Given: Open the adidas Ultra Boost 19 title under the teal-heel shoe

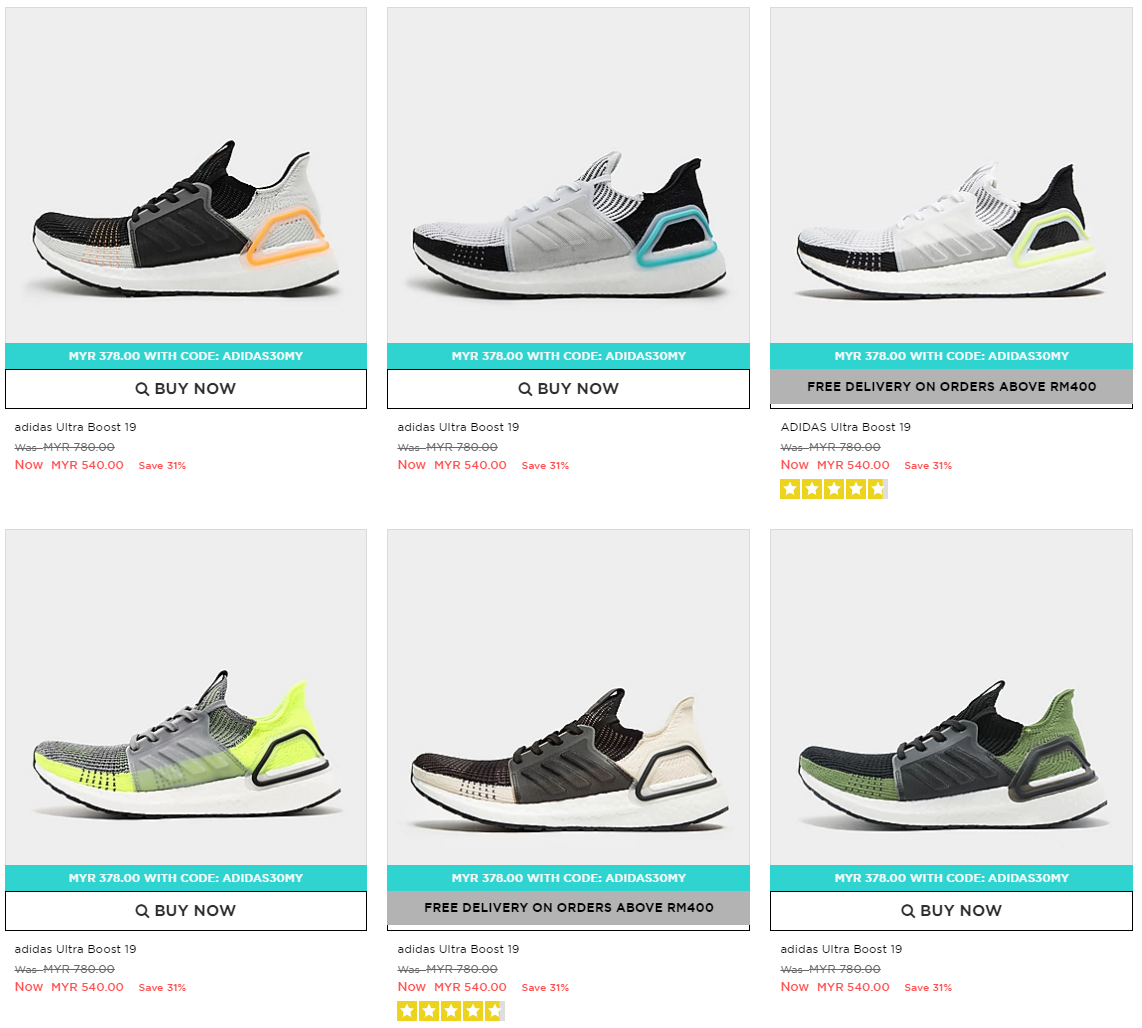Looking at the screenshot, I should (x=458, y=427).
